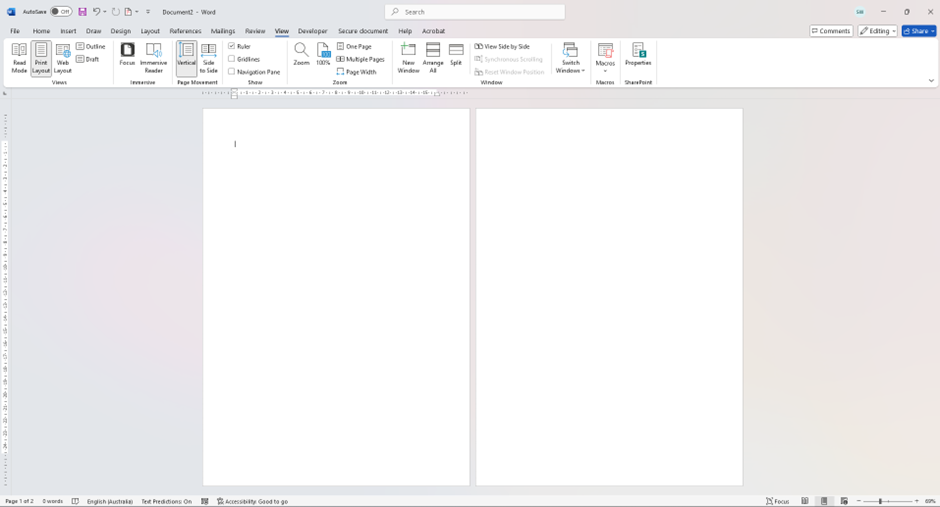Expand the Switch Windows dropdown
The height and width of the screenshot is (507, 940).
click(x=570, y=70)
